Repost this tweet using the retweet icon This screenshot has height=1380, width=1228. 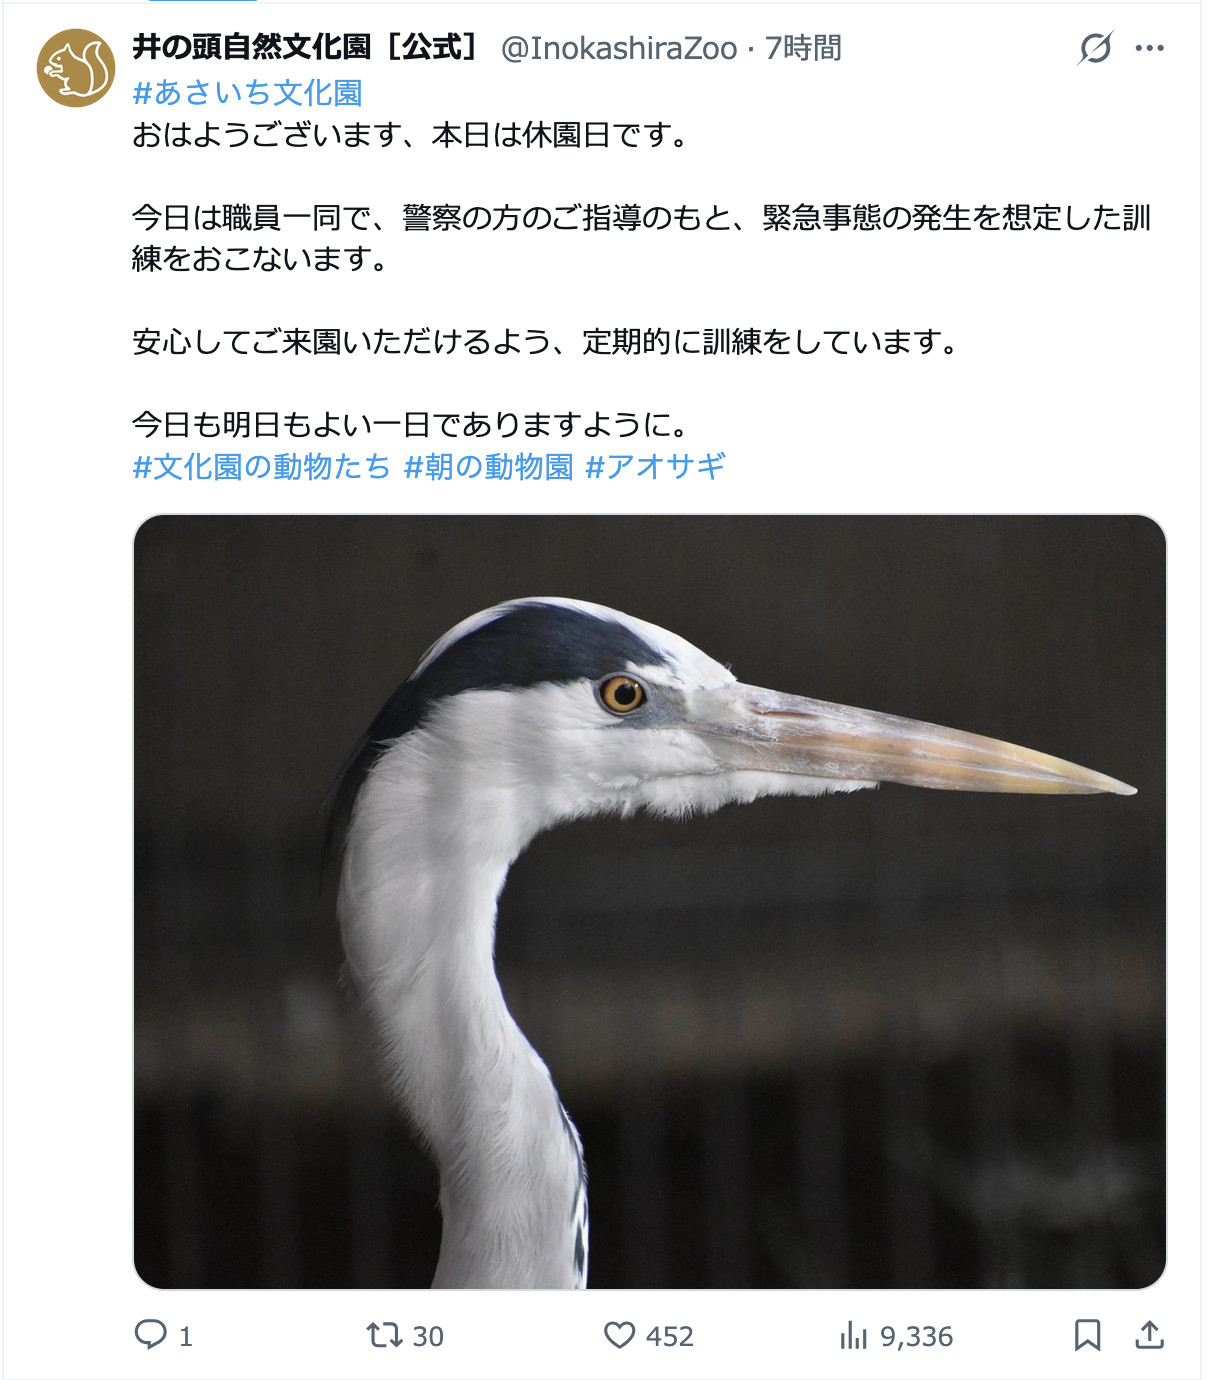click(x=384, y=1335)
